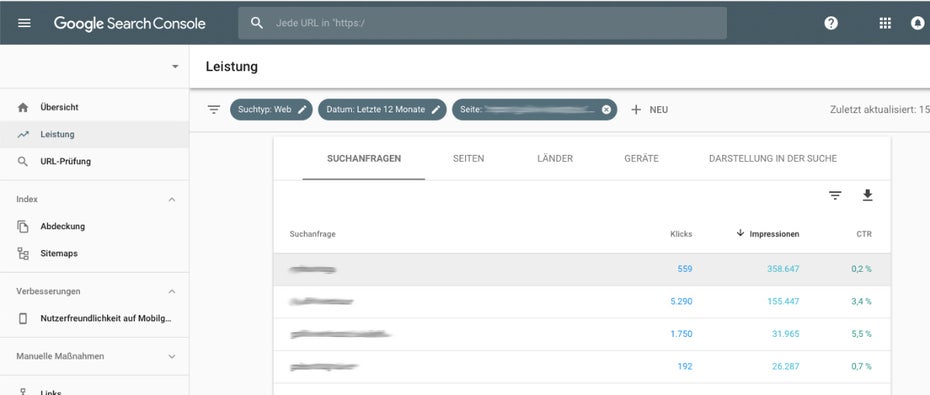
Task: Edit the Datum filter via pencil icon
Action: click(x=435, y=110)
